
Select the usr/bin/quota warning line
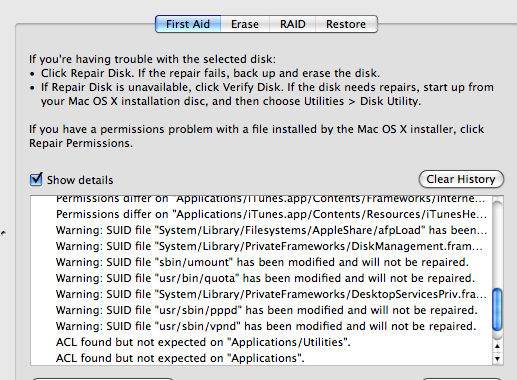pyautogui.click(x=265, y=278)
